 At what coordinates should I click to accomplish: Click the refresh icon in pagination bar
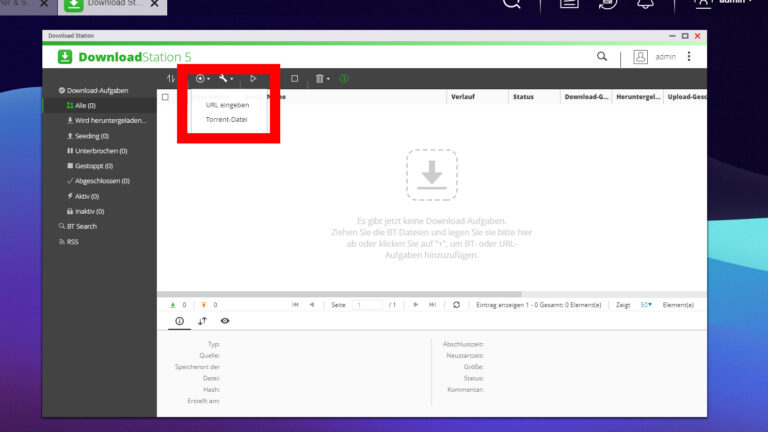pyautogui.click(x=456, y=305)
